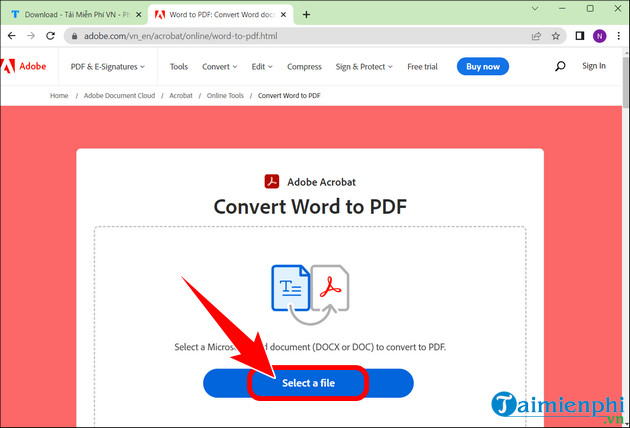Click the Word-to-PDF conversion illustration
630x428 pixels.
[x=310, y=294]
